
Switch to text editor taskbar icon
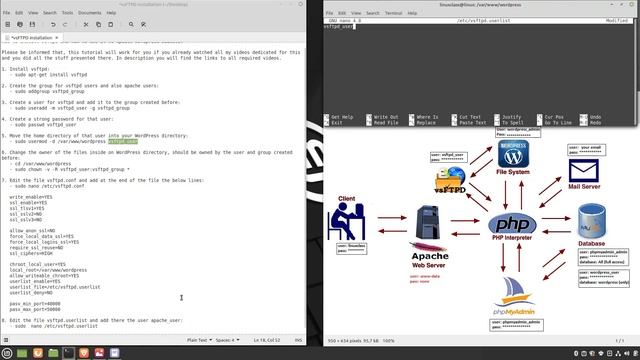115,353
